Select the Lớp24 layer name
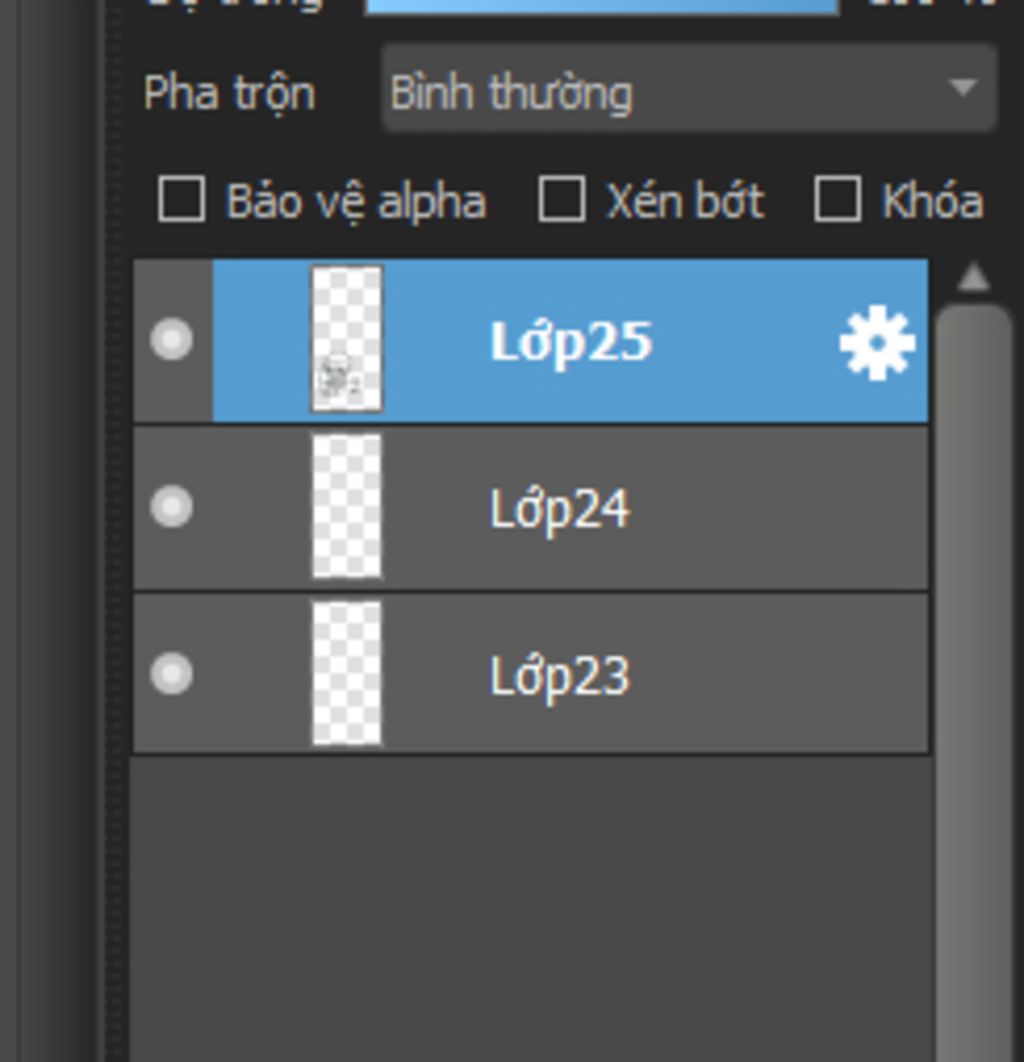The image size is (1024, 1062). click(559, 509)
